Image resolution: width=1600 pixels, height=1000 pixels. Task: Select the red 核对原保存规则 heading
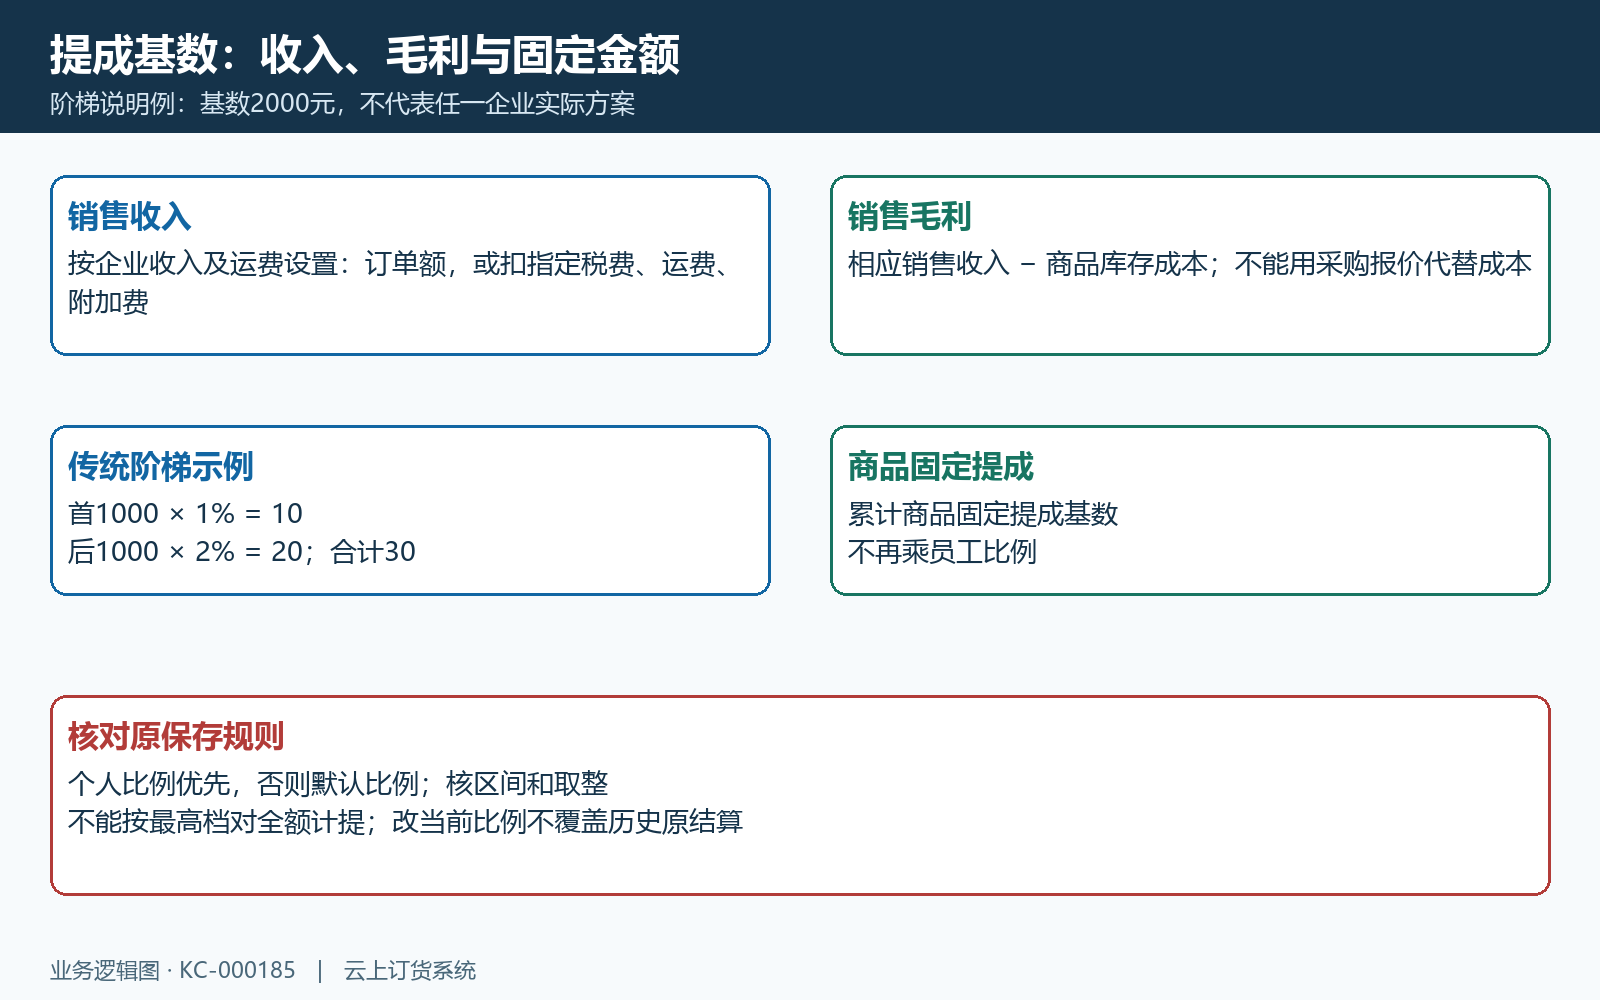tap(176, 736)
